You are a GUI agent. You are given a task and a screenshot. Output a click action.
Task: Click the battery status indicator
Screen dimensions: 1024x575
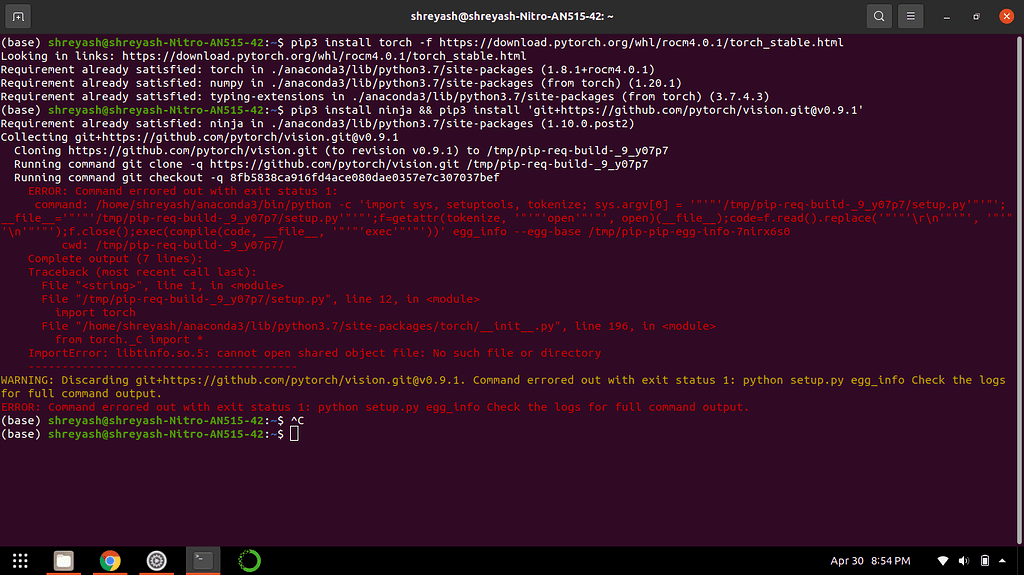[x=985, y=561]
